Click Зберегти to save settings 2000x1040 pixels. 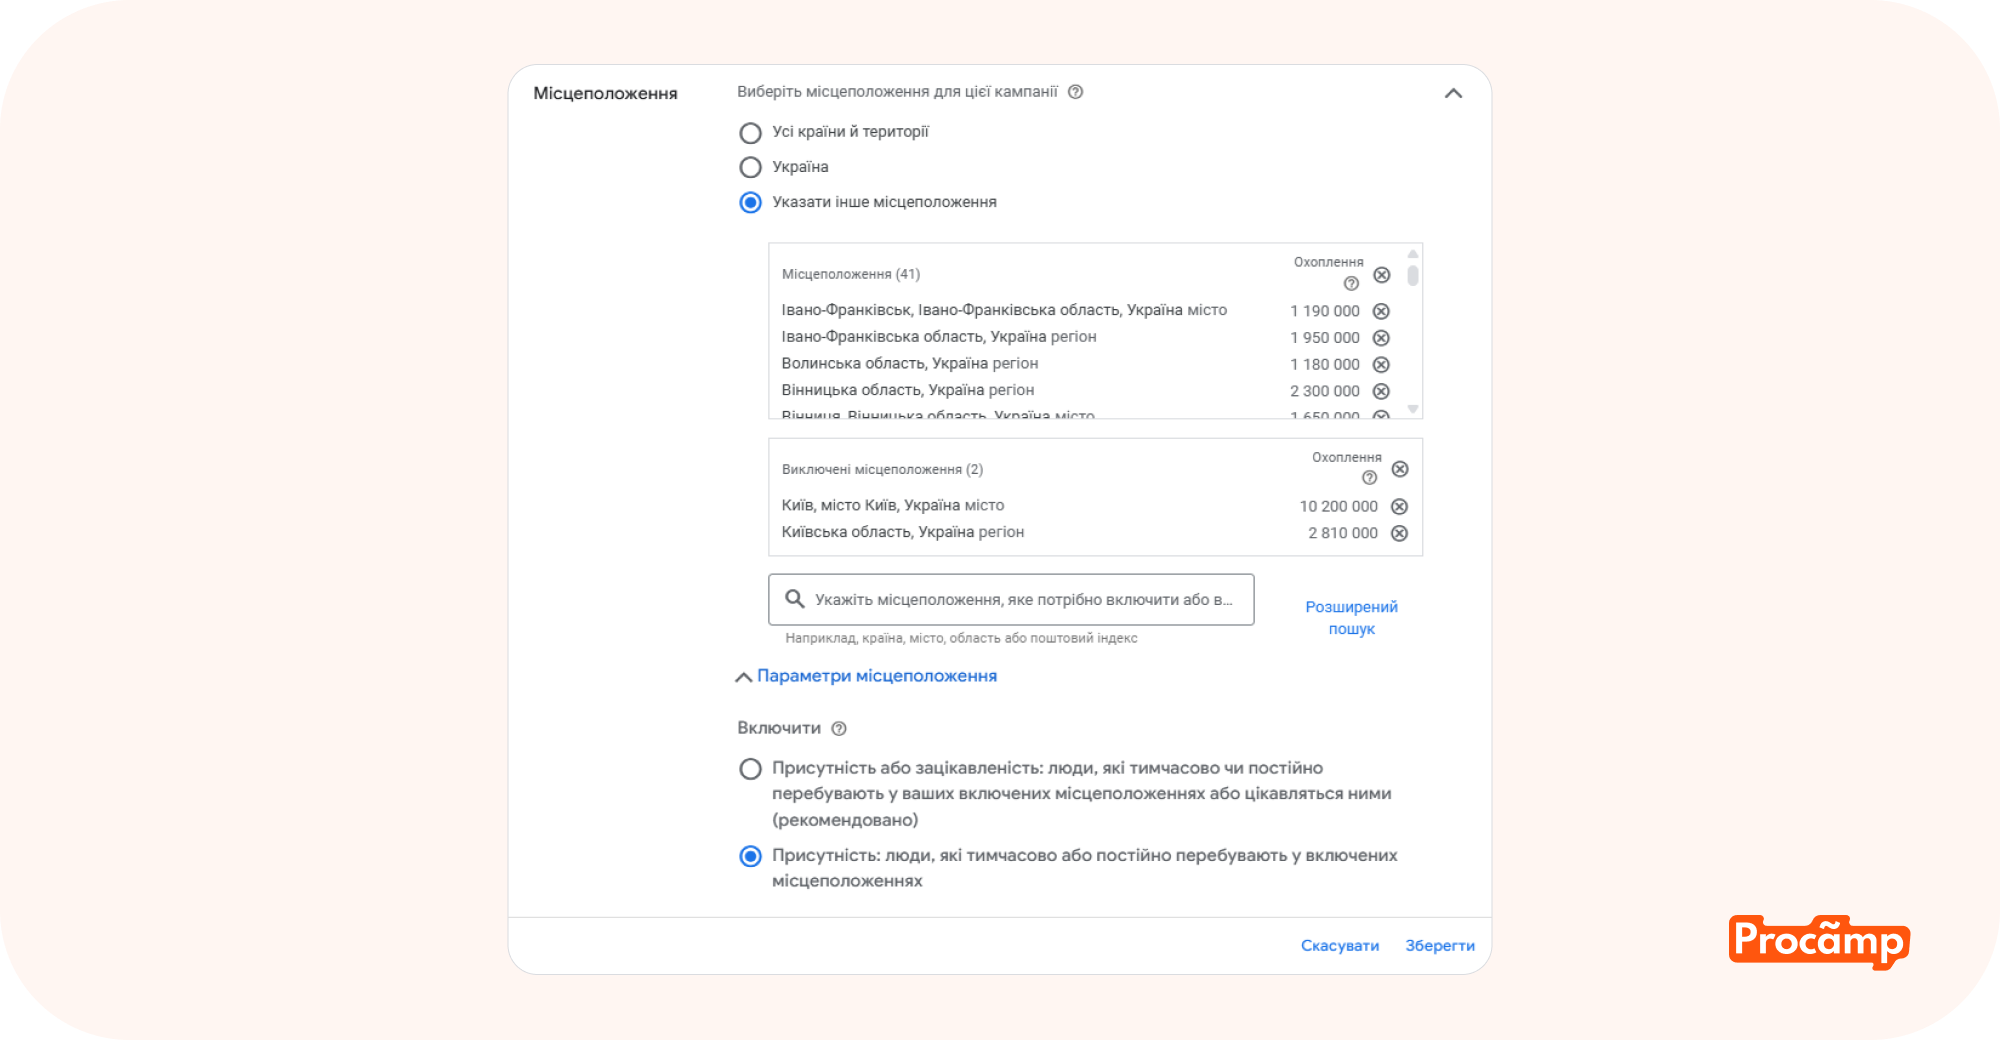pyautogui.click(x=1439, y=946)
